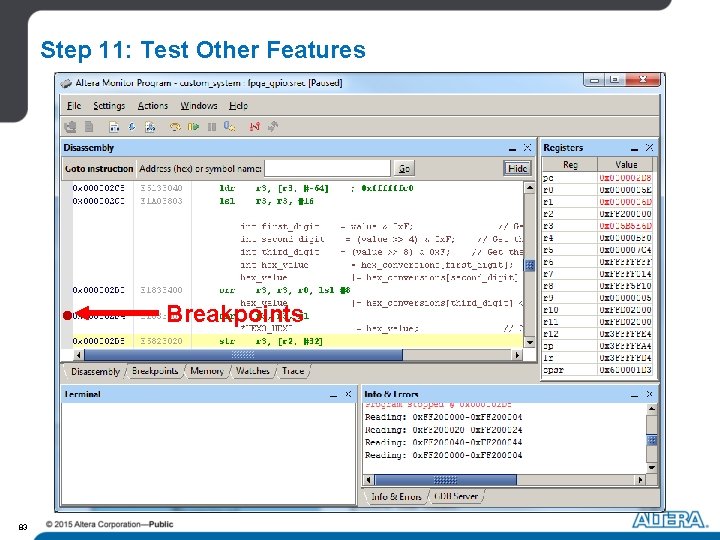
Task: Click Disassembly scrollbar down arrow
Action: (x=529, y=342)
